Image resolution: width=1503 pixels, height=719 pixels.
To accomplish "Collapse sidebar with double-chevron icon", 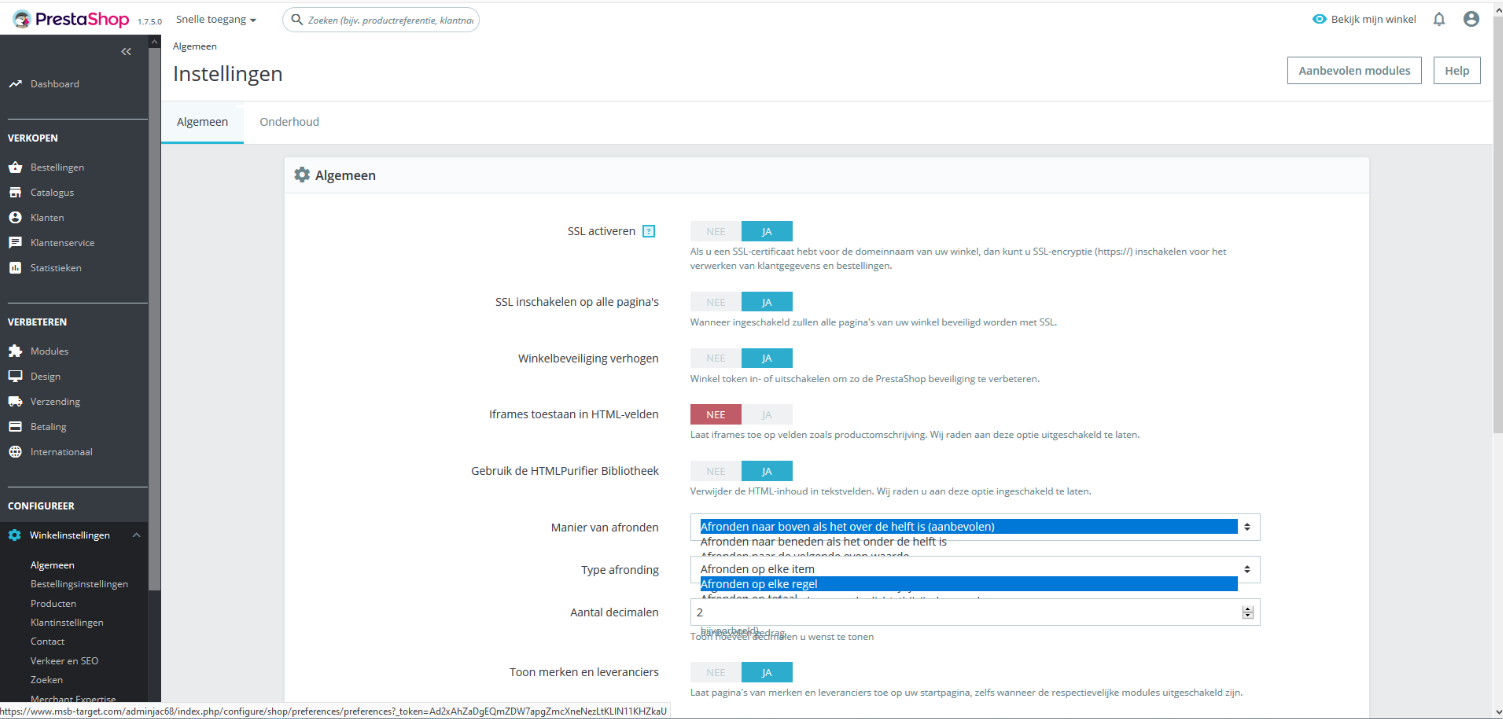I will [x=126, y=51].
